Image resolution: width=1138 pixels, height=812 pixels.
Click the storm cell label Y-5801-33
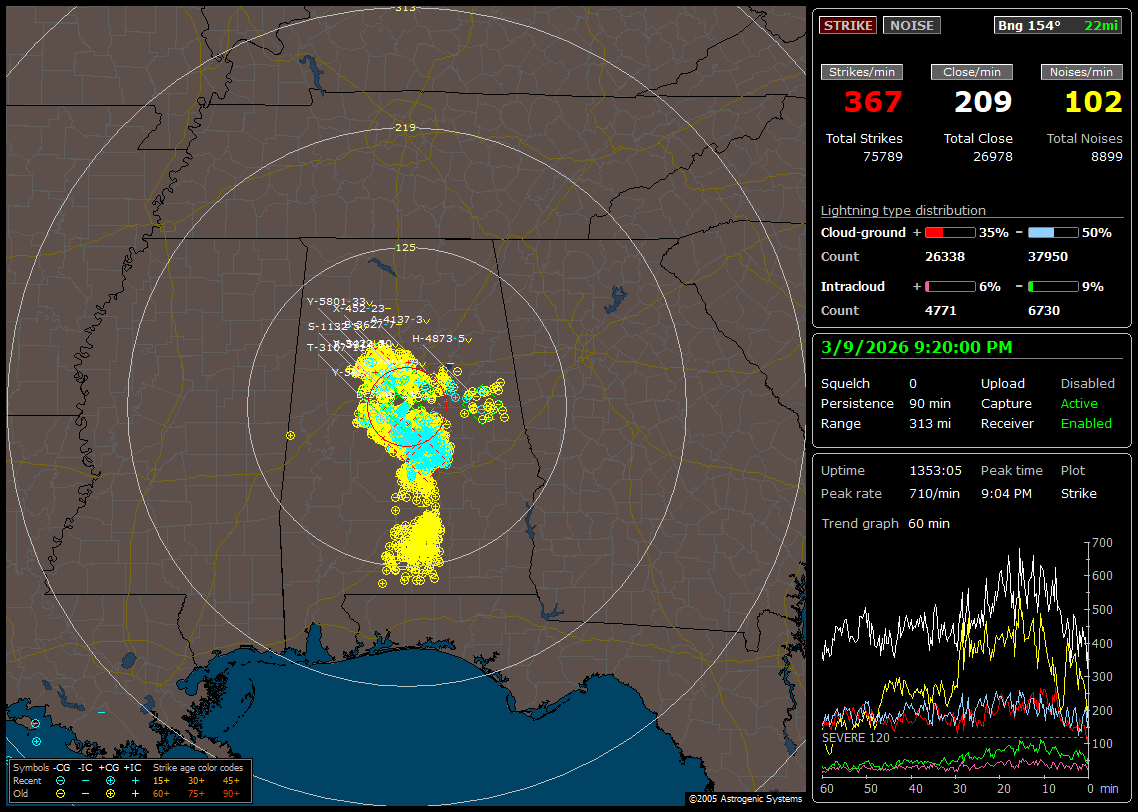336,301
